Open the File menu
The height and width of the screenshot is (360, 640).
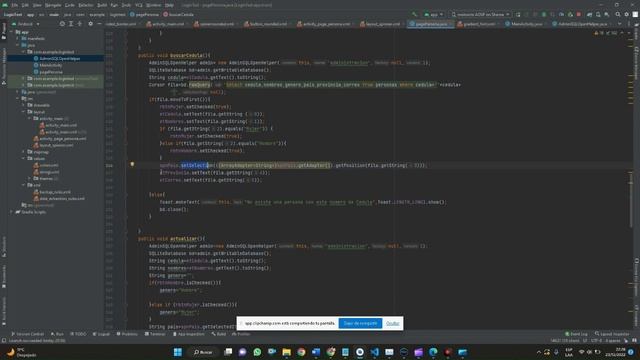[x=15, y=5]
